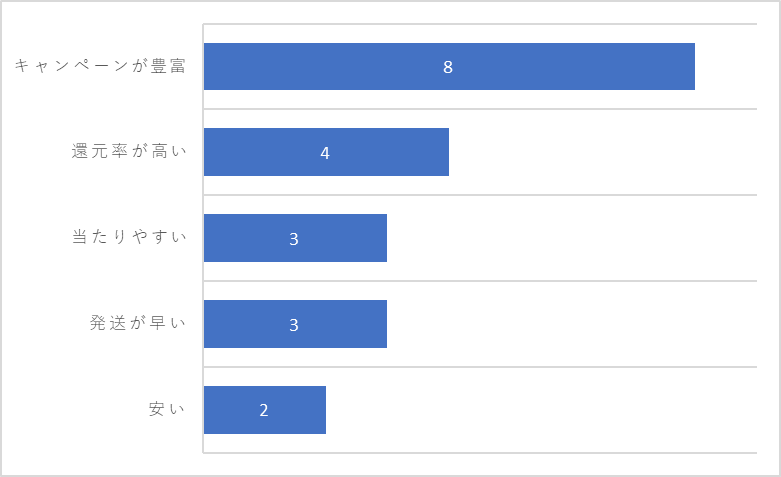This screenshot has height=477, width=781.
Task: Click the empty plot area right of 安い bar
Action: point(541,410)
